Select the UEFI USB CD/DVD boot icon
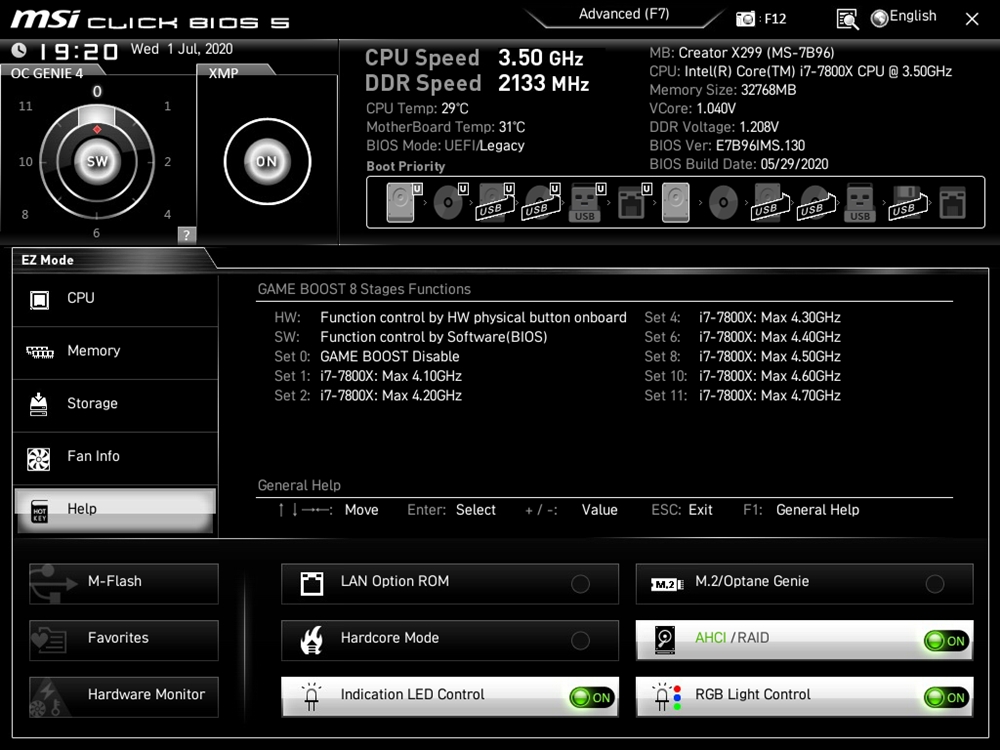Image resolution: width=1000 pixels, height=750 pixels. point(541,203)
